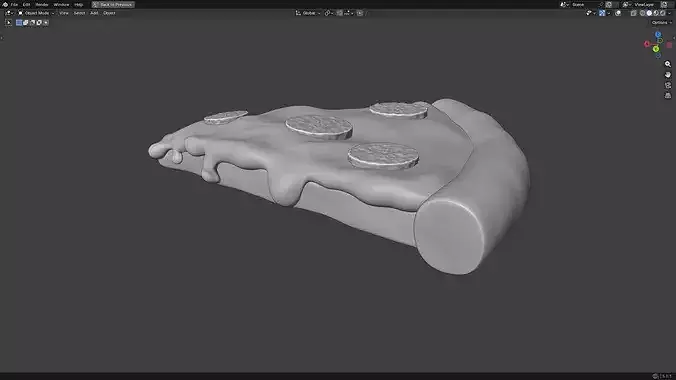Click the Back to Previous button
The height and width of the screenshot is (380, 676).
(x=113, y=4)
